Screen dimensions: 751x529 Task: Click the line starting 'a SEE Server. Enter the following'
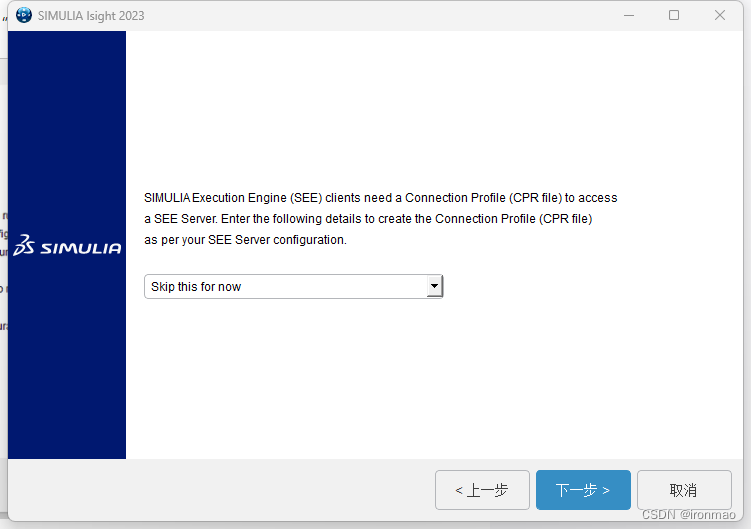[x=368, y=219]
